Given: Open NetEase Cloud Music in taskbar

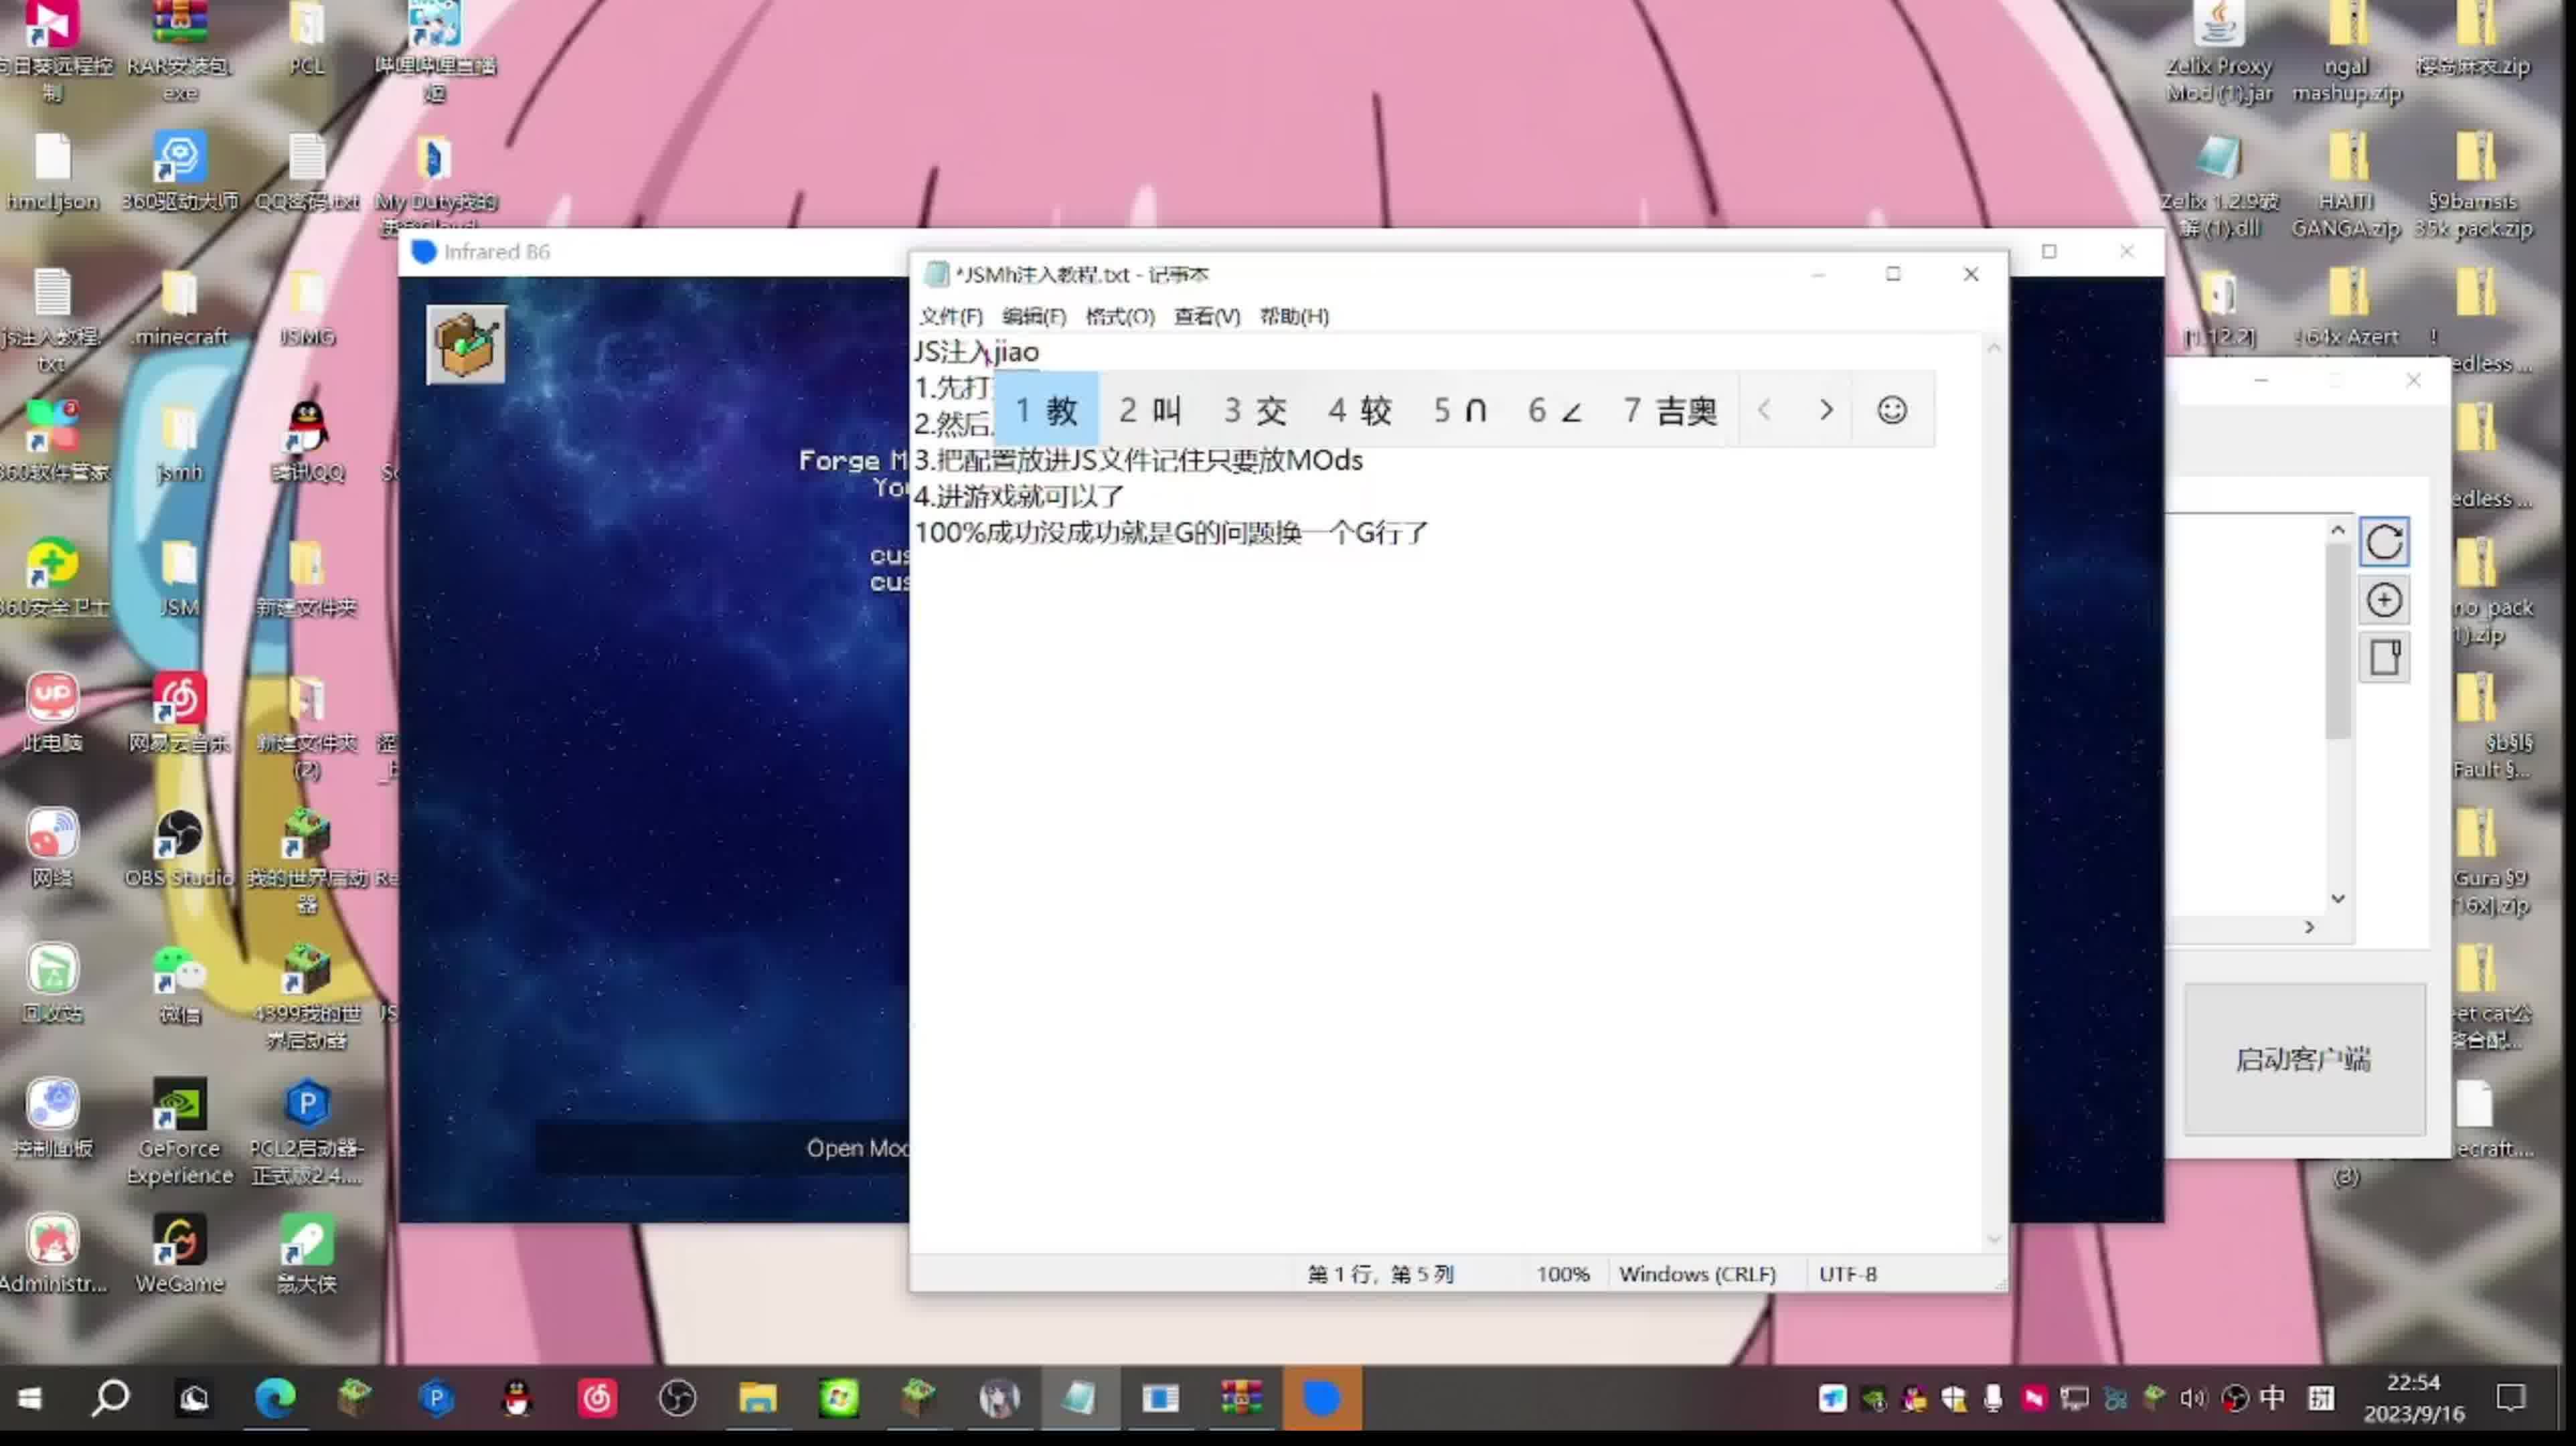Looking at the screenshot, I should [597, 1398].
